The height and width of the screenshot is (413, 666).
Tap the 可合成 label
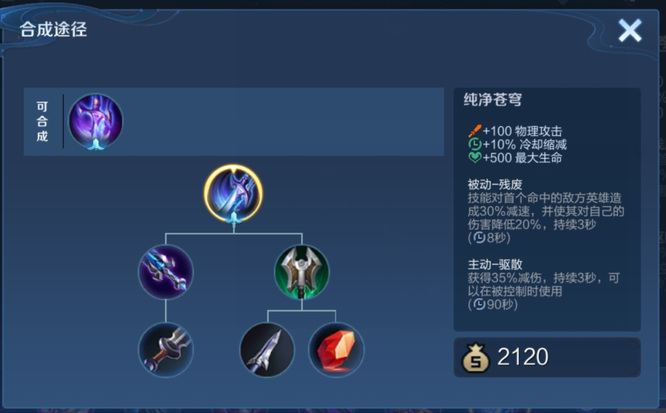click(x=42, y=122)
